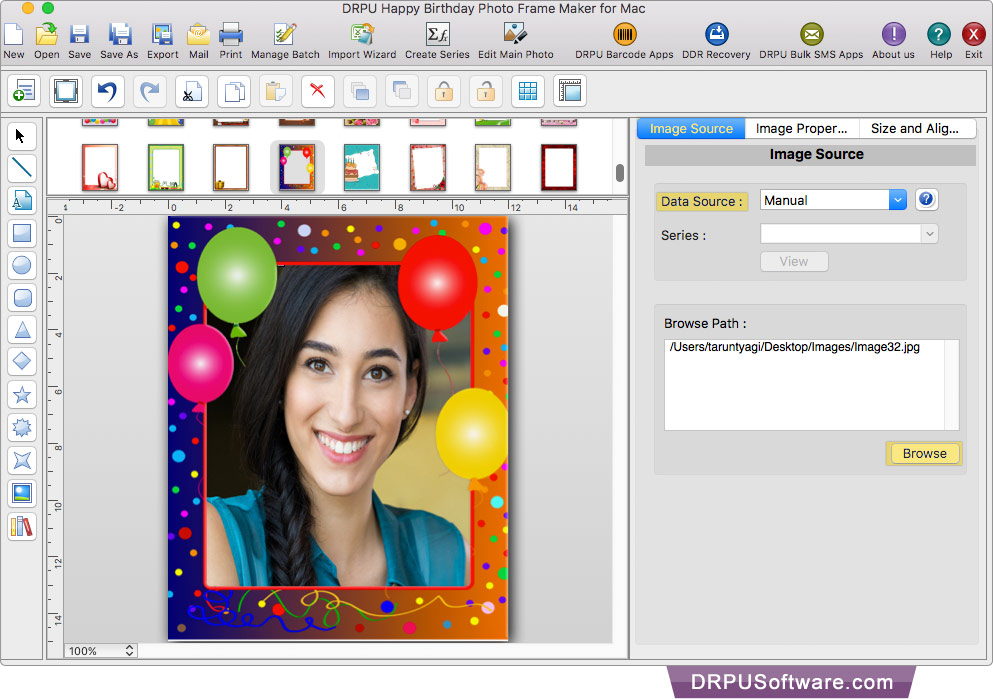Select the Triangle shape tool
The height and width of the screenshot is (699, 993).
coord(22,330)
